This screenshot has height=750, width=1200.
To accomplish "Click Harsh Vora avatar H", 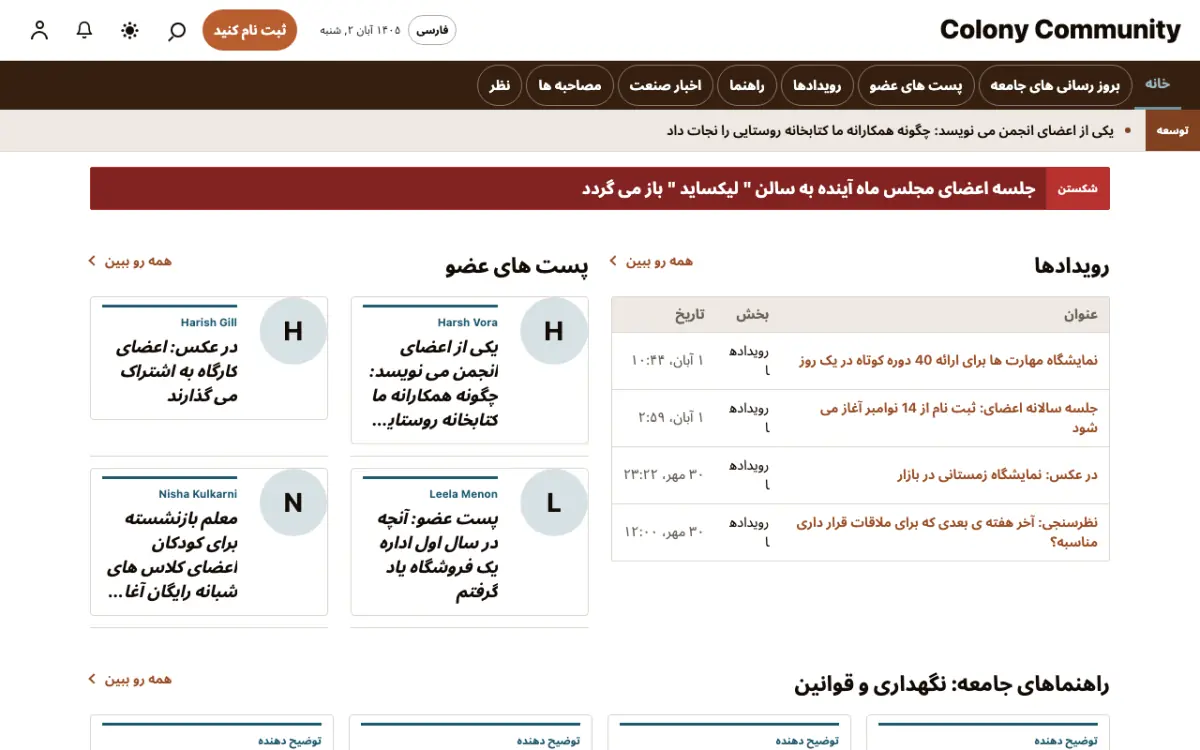I will [554, 332].
